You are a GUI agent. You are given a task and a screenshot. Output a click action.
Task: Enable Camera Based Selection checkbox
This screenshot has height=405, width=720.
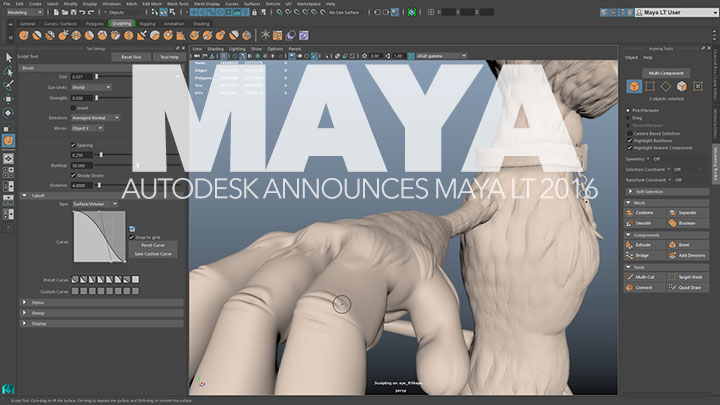coord(630,133)
